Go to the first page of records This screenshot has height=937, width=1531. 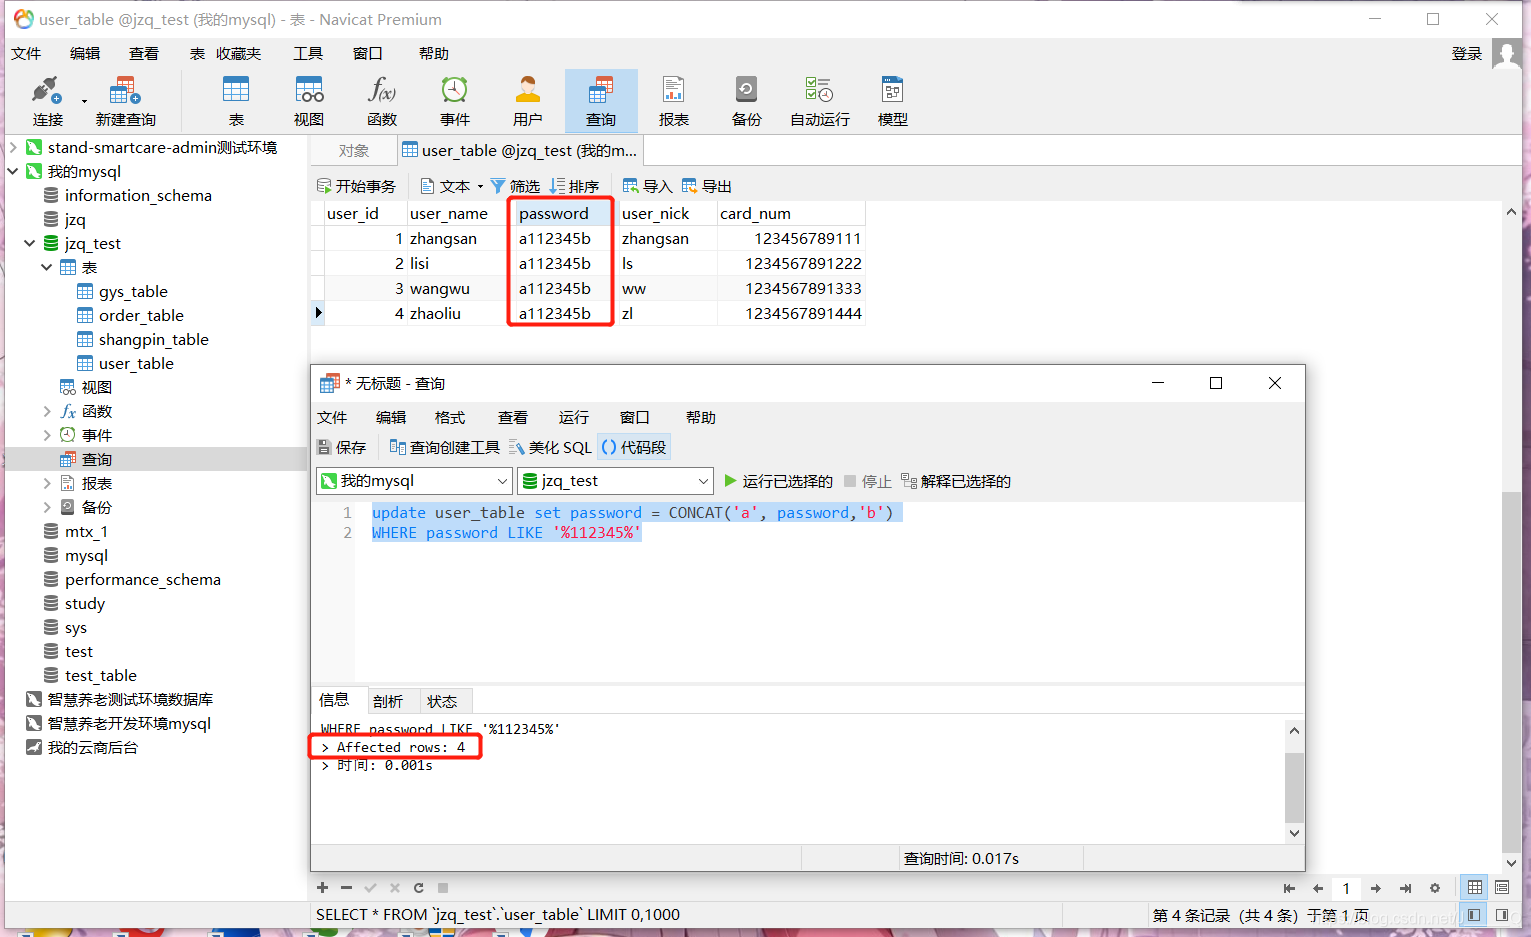(1289, 888)
